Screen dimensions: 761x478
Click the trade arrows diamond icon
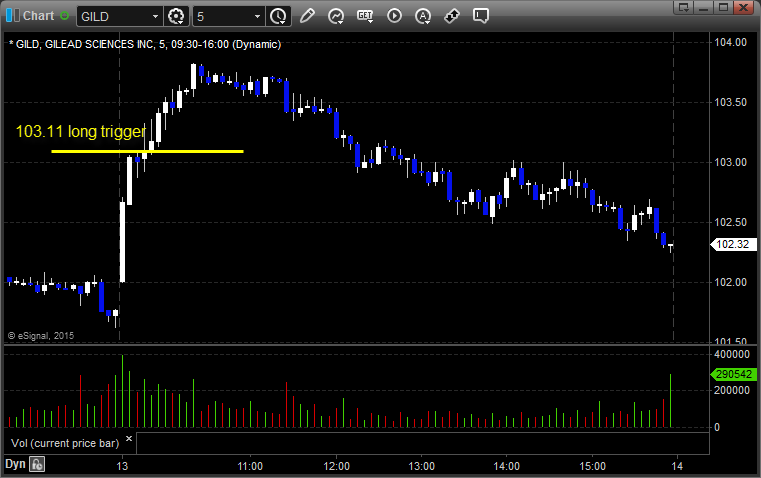click(x=452, y=16)
